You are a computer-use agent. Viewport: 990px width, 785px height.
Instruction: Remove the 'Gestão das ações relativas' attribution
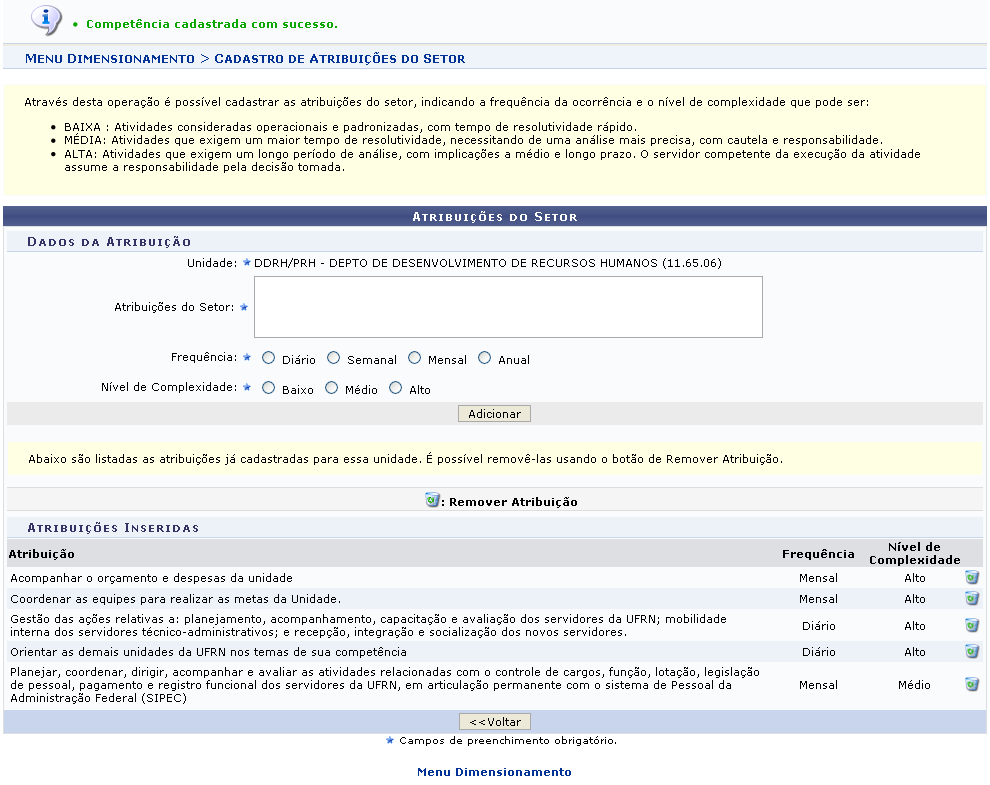[971, 625]
